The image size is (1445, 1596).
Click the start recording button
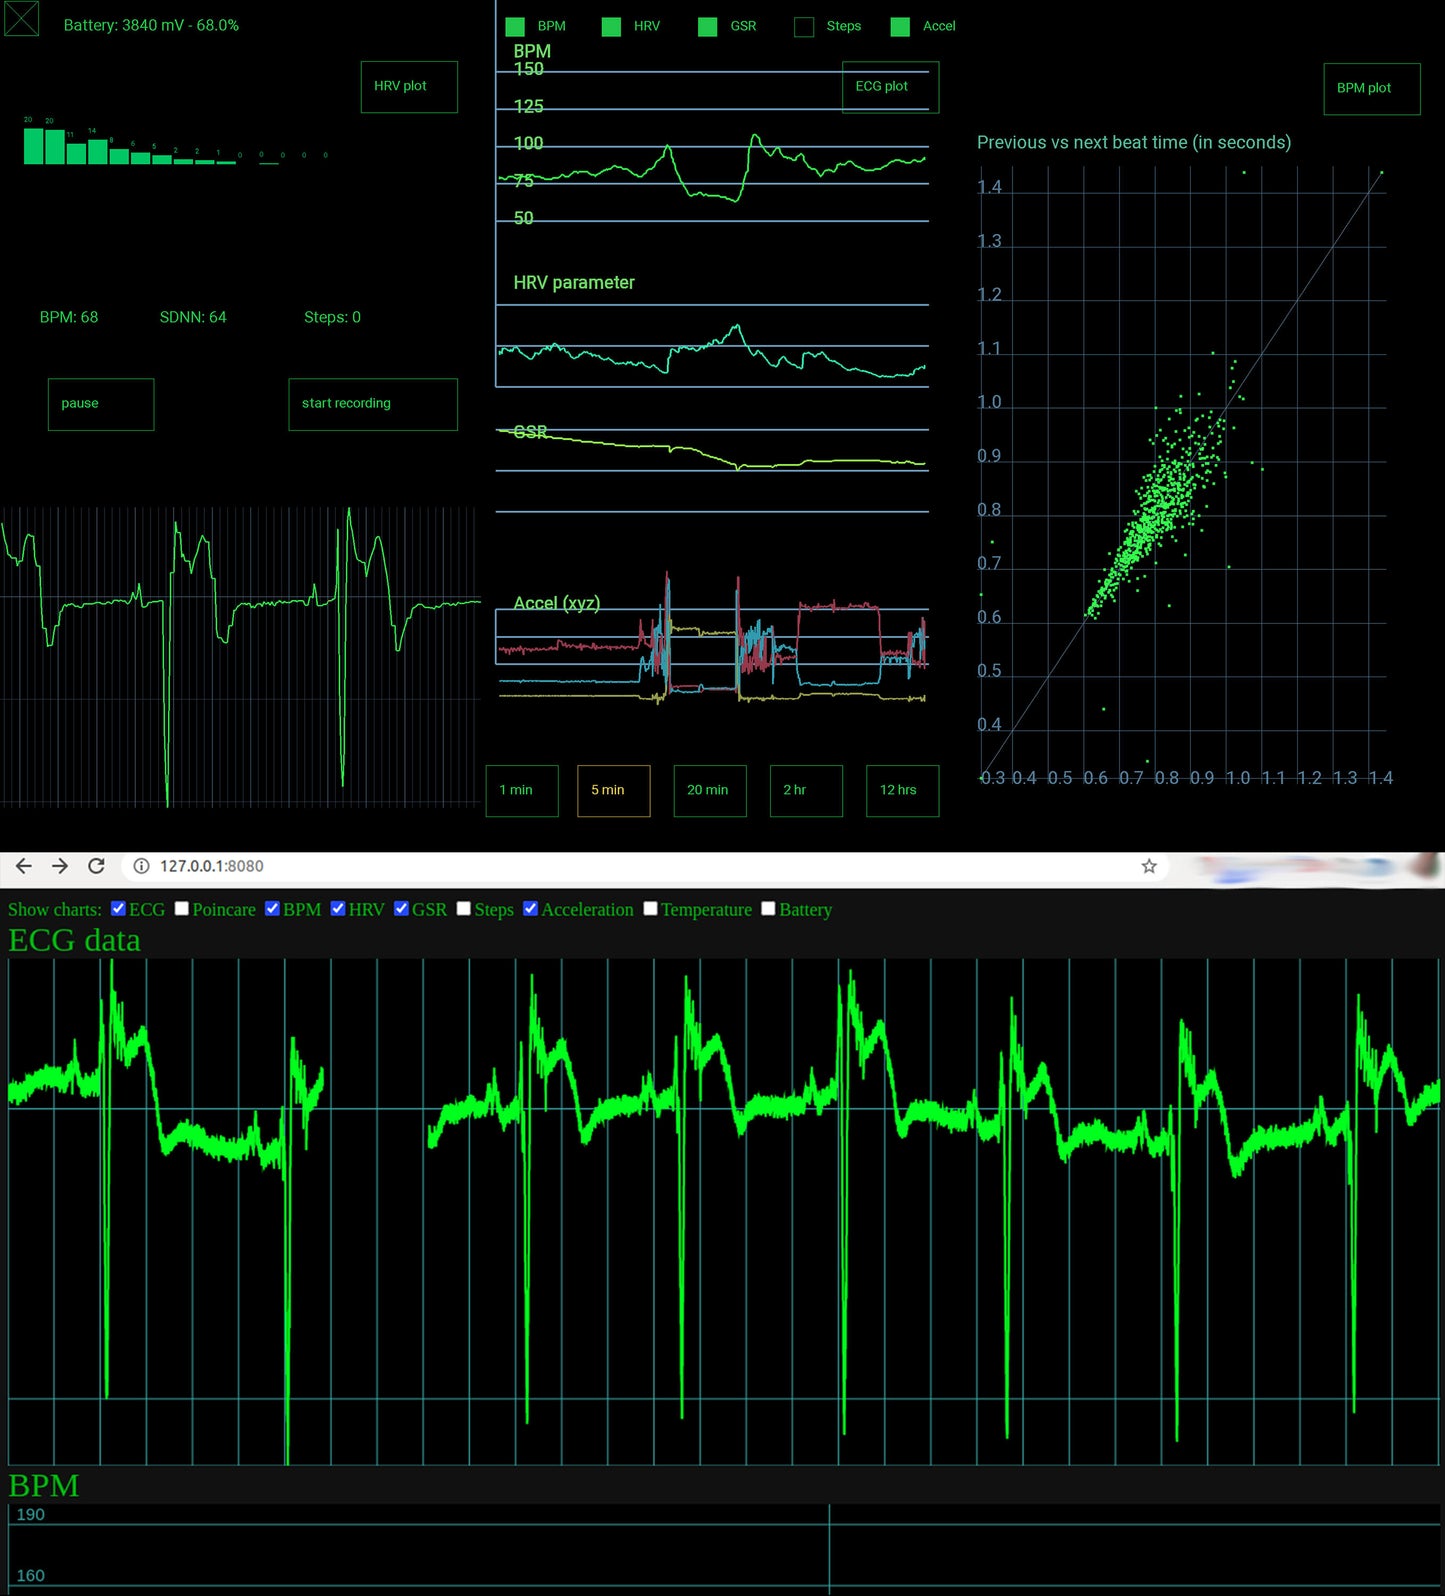(372, 404)
